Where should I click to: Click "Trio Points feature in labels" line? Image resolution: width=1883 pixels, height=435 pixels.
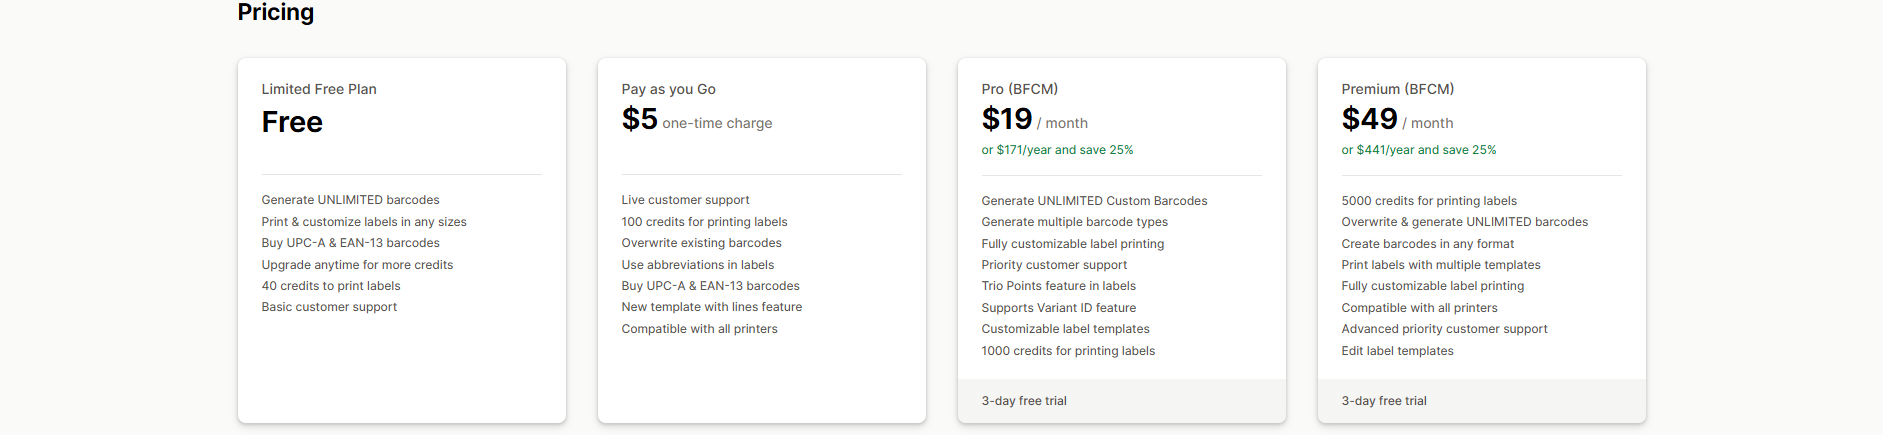1058,286
